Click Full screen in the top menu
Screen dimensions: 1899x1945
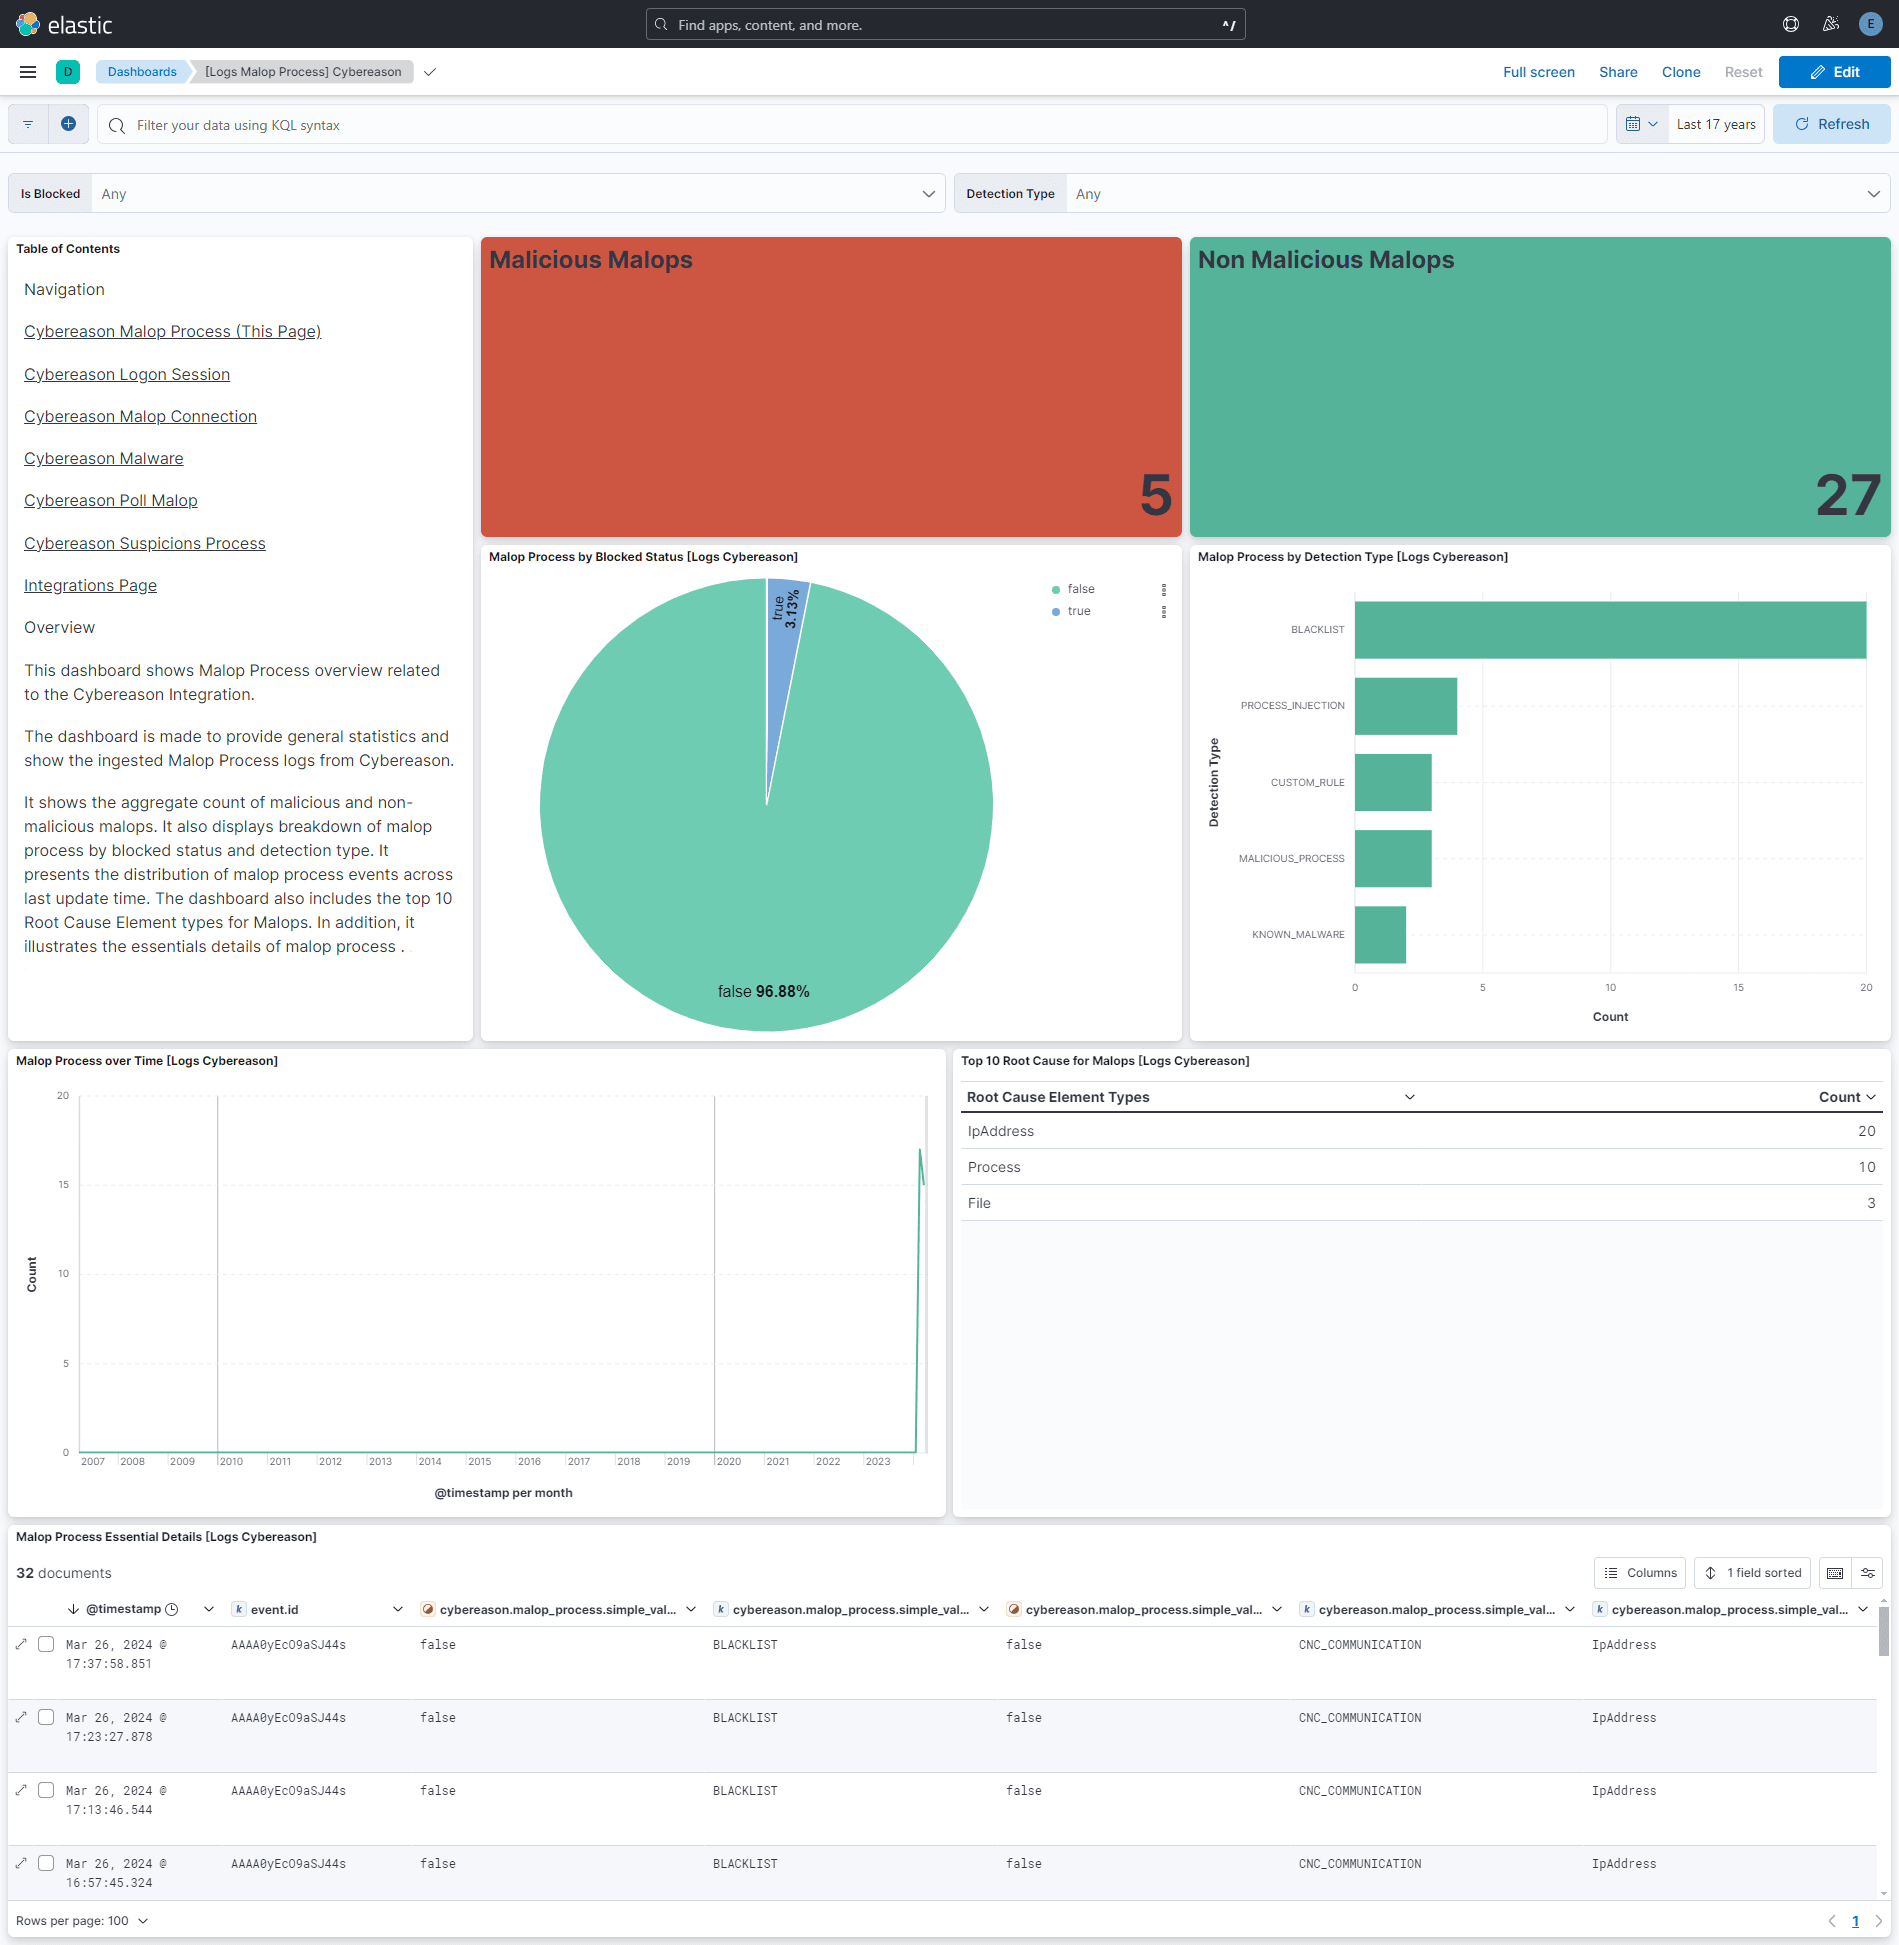[1539, 71]
